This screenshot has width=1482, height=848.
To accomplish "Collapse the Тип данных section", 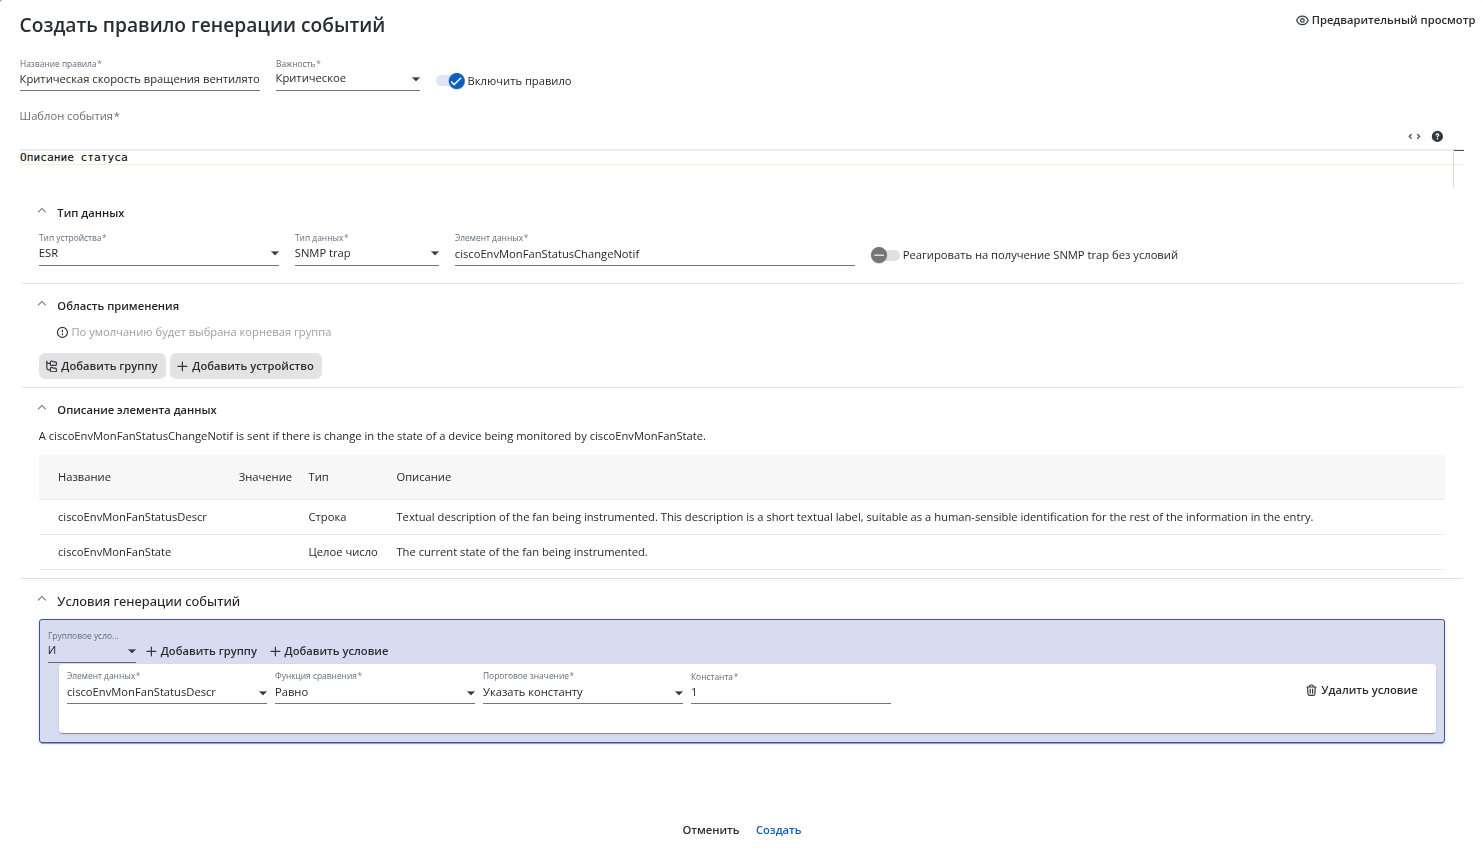I will [42, 212].
